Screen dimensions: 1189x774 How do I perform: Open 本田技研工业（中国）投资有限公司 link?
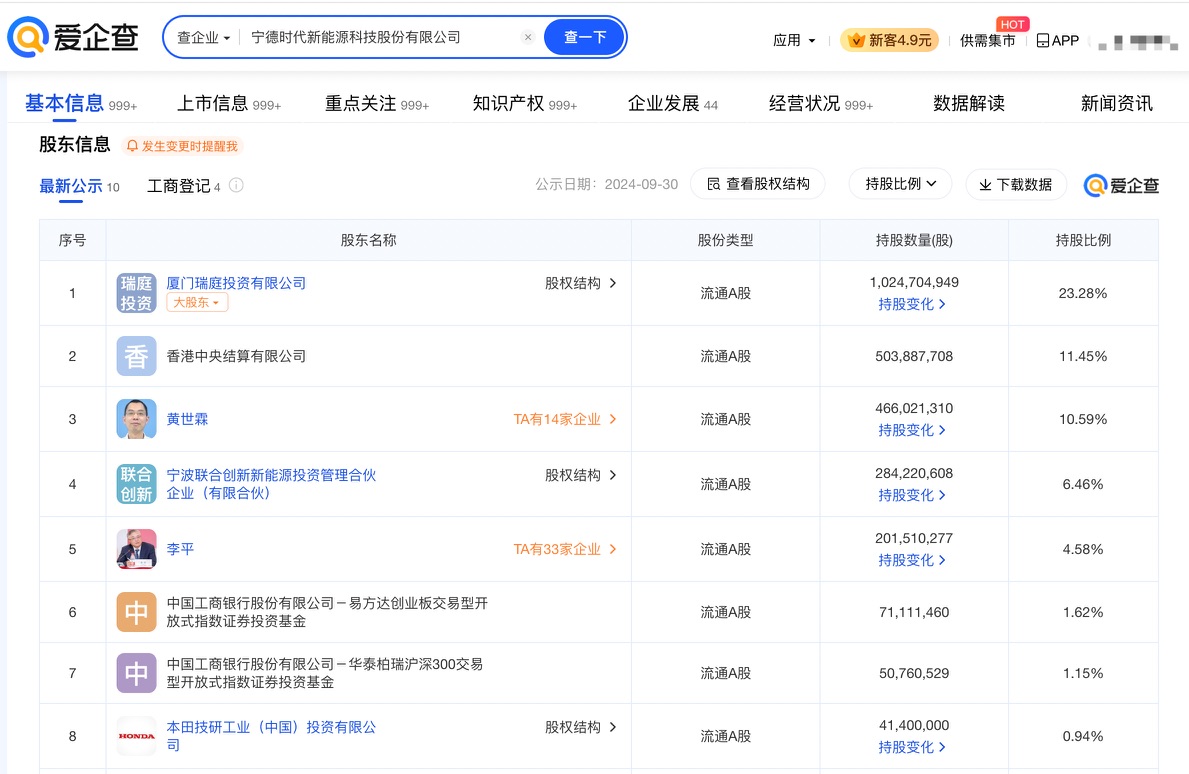click(271, 736)
